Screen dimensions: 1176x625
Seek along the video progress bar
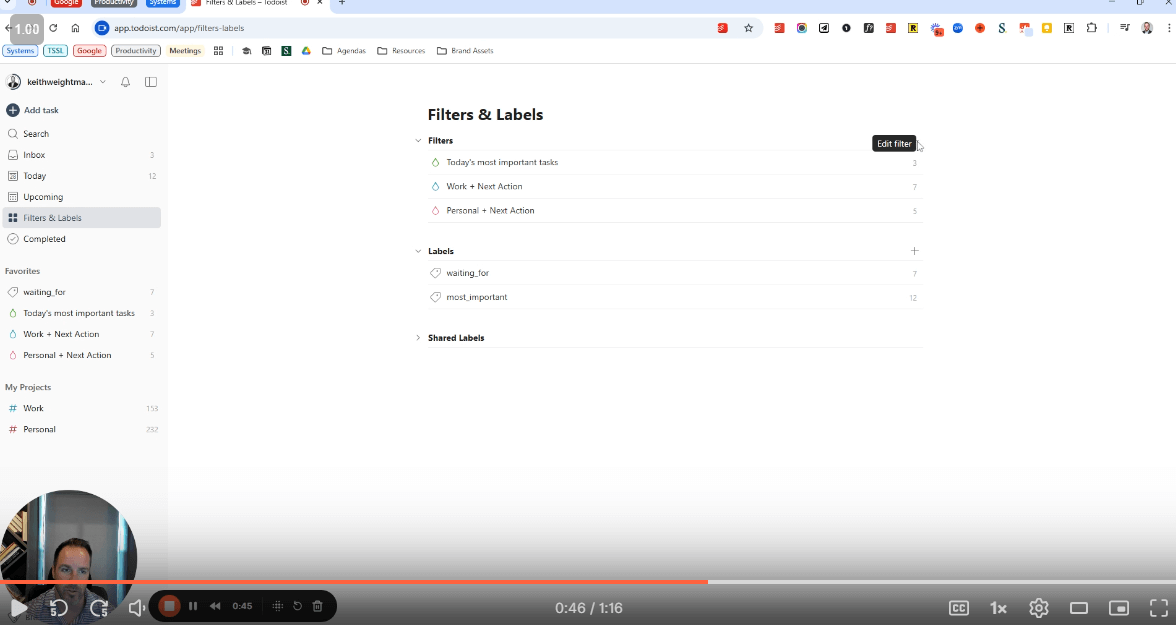coord(588,581)
